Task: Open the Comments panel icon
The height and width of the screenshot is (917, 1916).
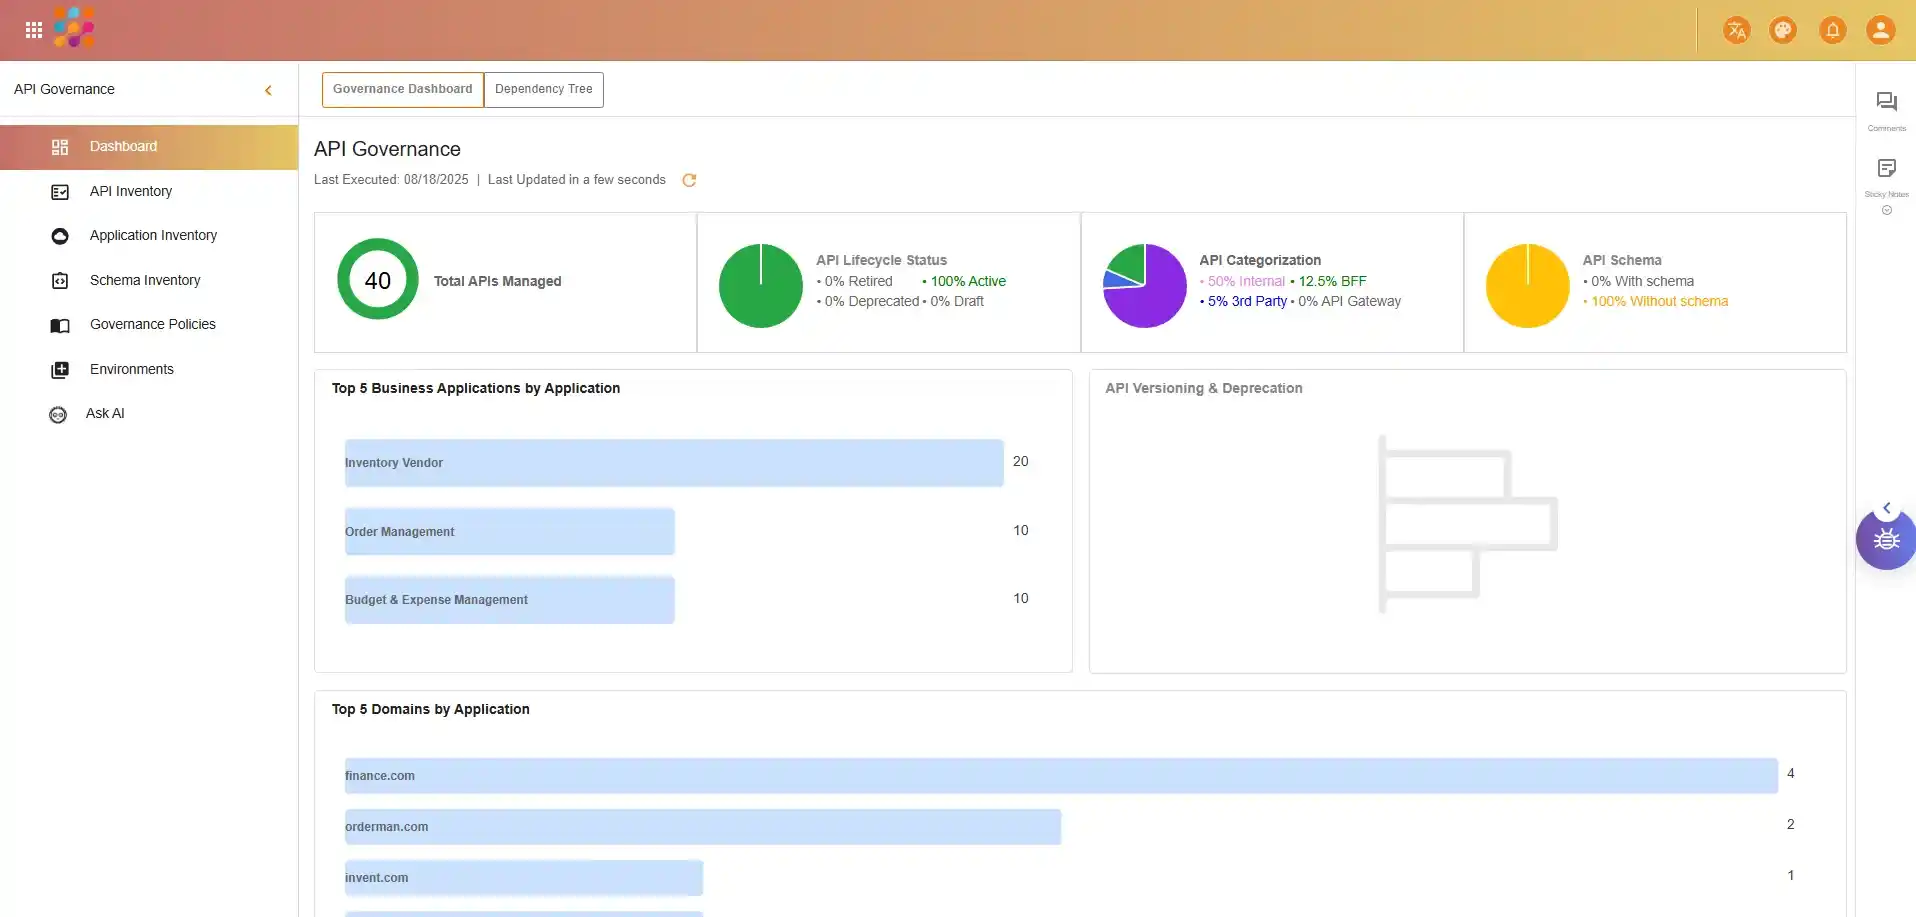Action: (x=1886, y=102)
